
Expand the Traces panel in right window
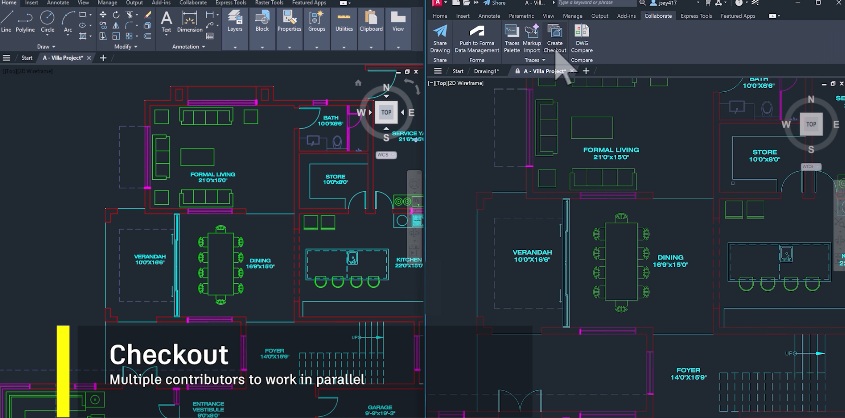pos(535,60)
